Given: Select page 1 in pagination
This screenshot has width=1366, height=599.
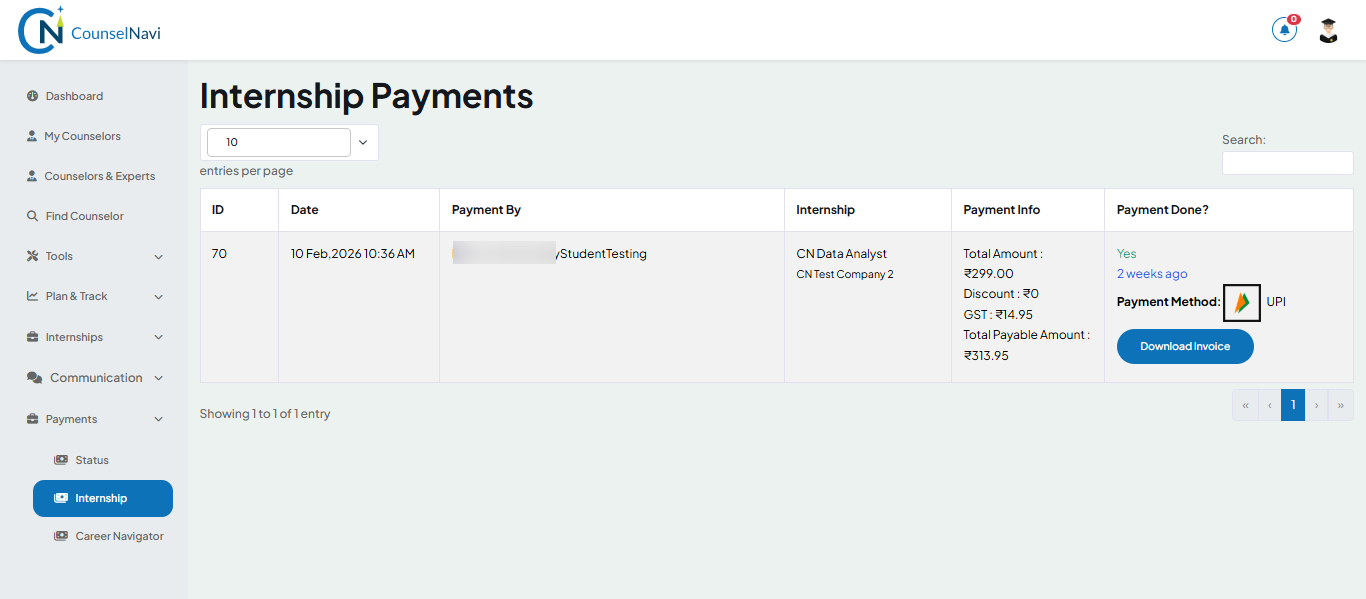Looking at the screenshot, I should click(x=1292, y=404).
